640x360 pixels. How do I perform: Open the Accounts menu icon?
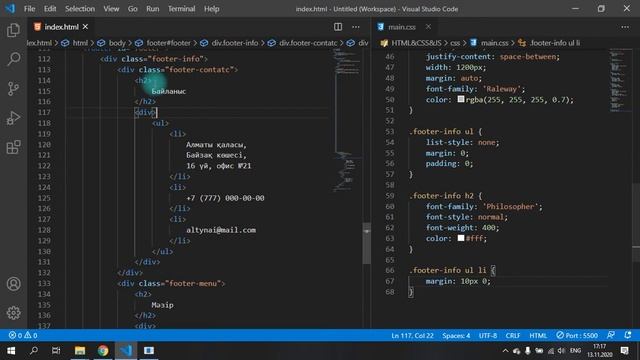[x=13, y=284]
